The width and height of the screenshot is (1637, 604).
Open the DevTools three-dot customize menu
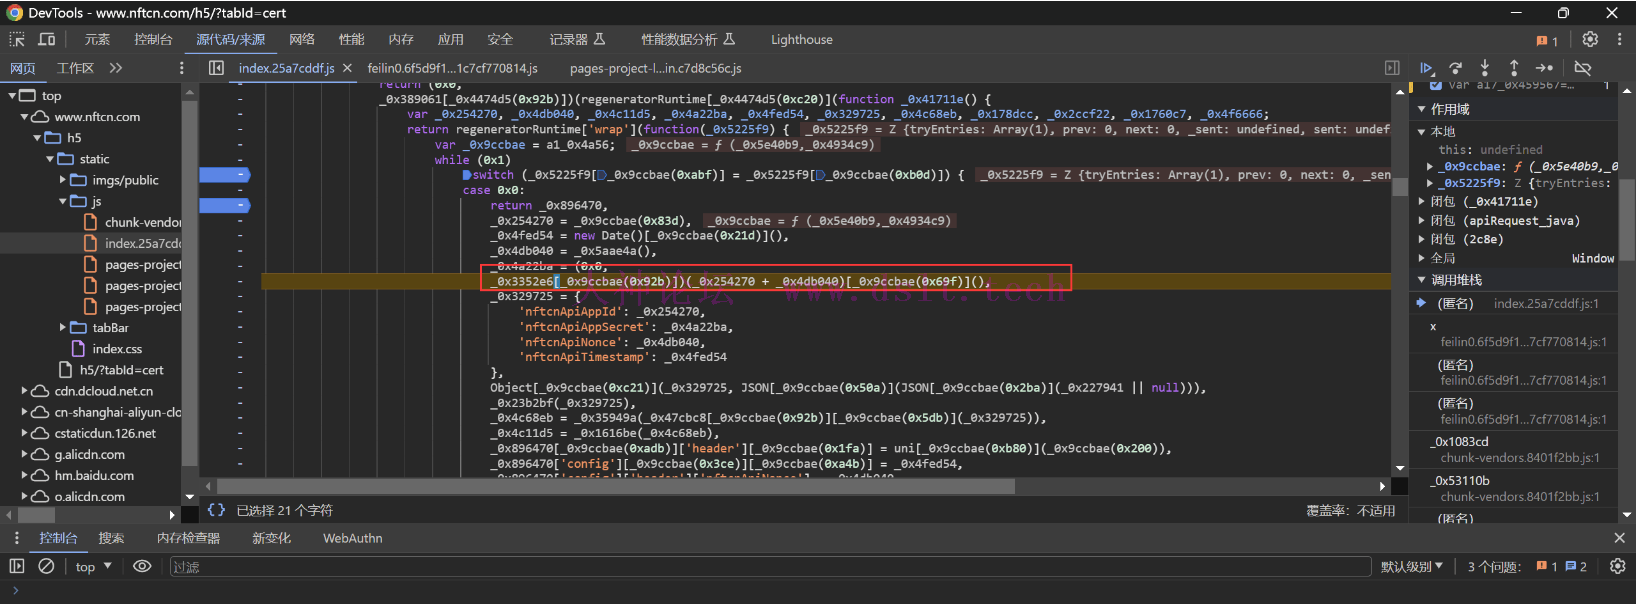(1619, 39)
